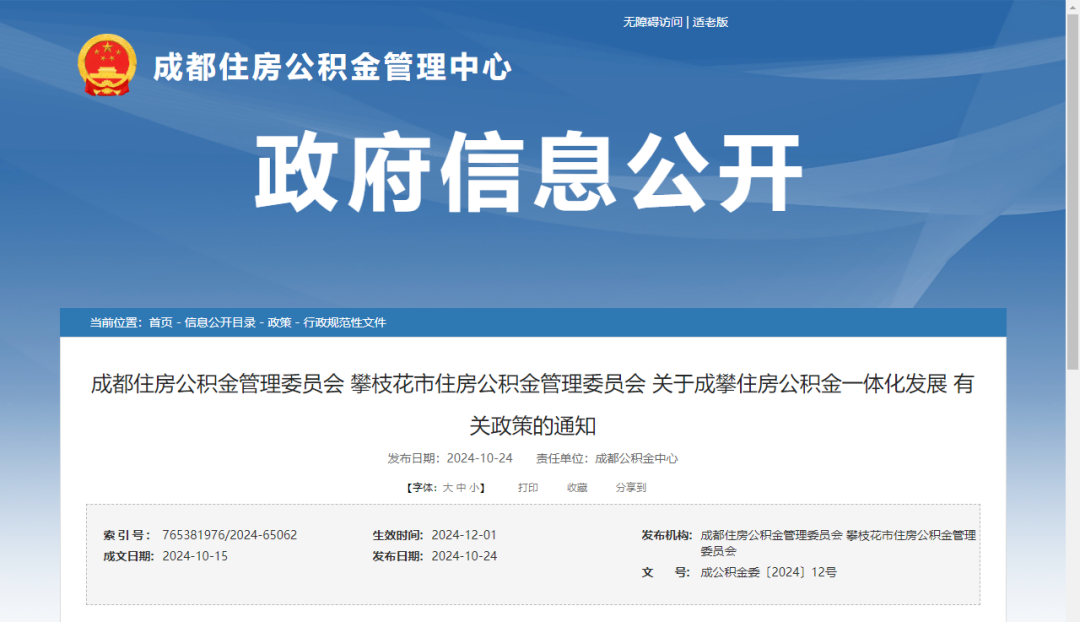Set font size to 小 (small)

[474, 488]
